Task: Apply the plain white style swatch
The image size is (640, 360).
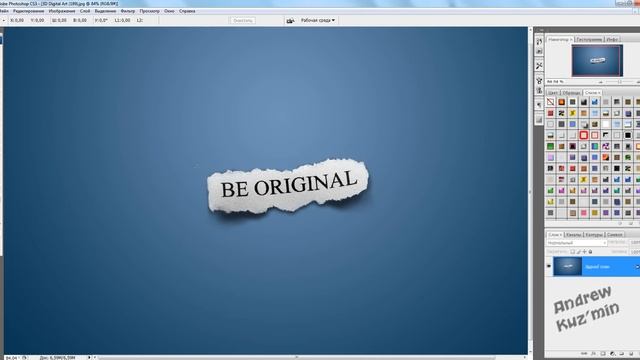Action: [x=606, y=124]
